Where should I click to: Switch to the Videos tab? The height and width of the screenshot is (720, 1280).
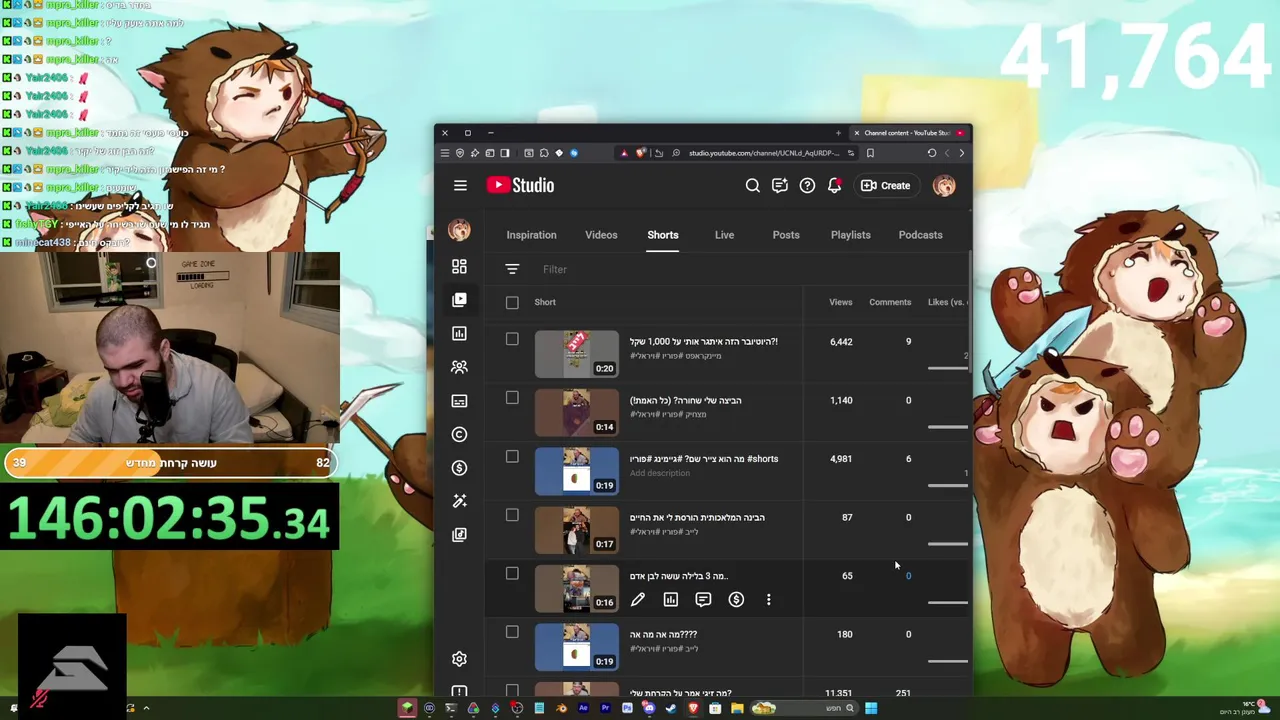pos(601,235)
